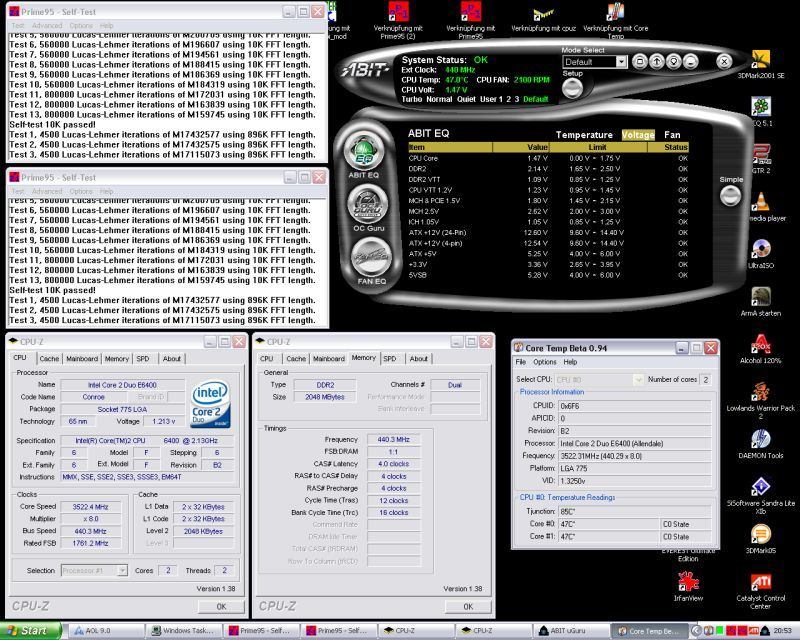Screen dimensions: 800x640
Task: Open the Alcohol 120% desktop icon
Action: pyautogui.click(x=761, y=349)
